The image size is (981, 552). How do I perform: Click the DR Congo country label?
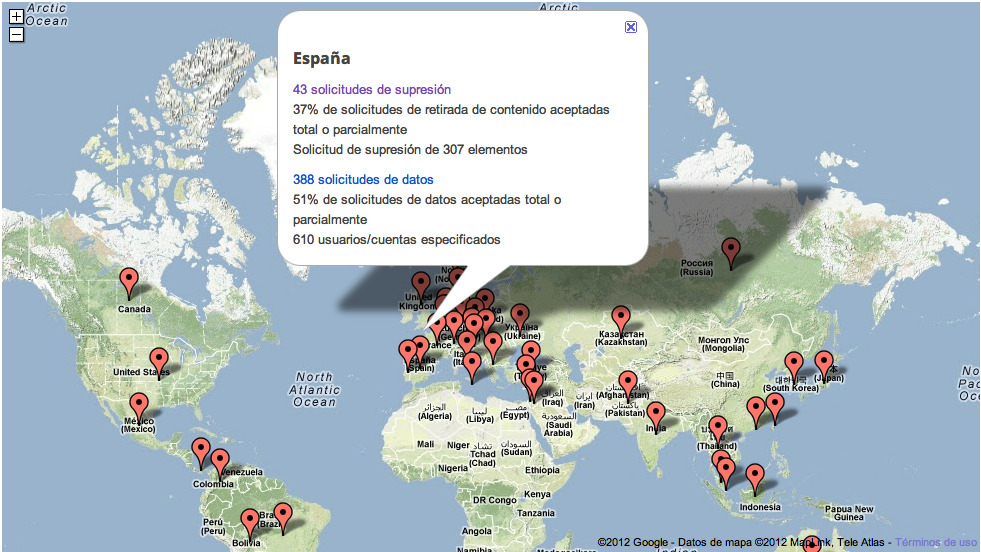tap(494, 500)
